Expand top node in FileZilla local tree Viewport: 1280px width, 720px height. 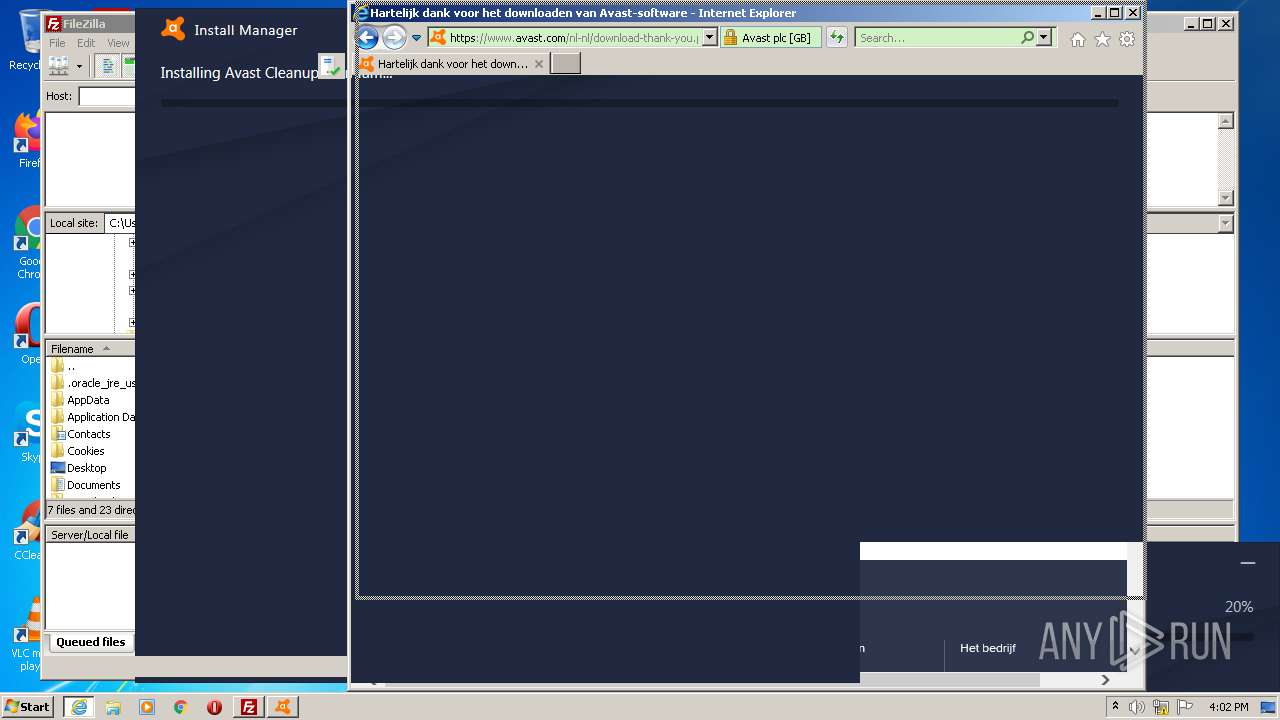tap(131, 242)
